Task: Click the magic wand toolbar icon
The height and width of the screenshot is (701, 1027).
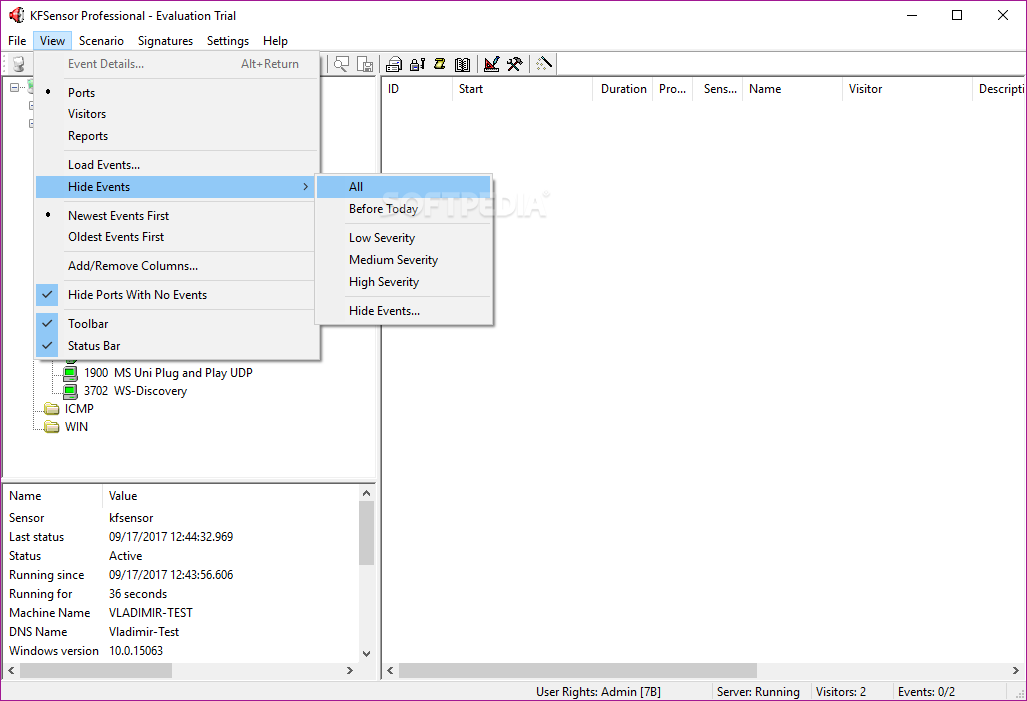Action: (544, 64)
